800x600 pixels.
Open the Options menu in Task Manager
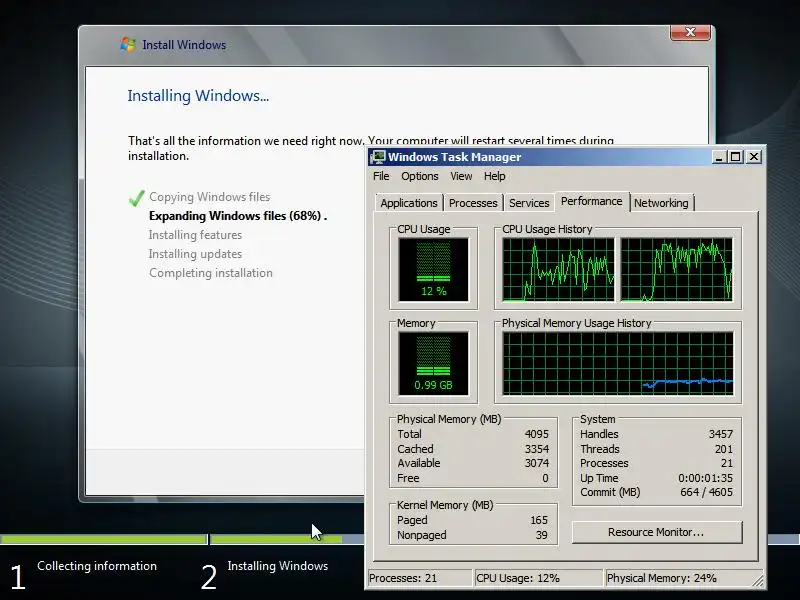pos(419,176)
